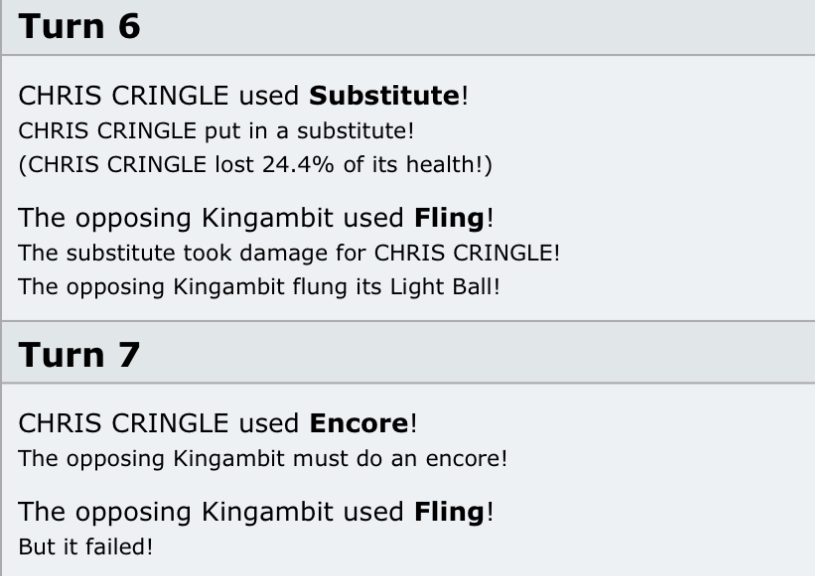This screenshot has width=815, height=576.
Task: Click the lost 24.4% health message
Action: tap(255, 165)
